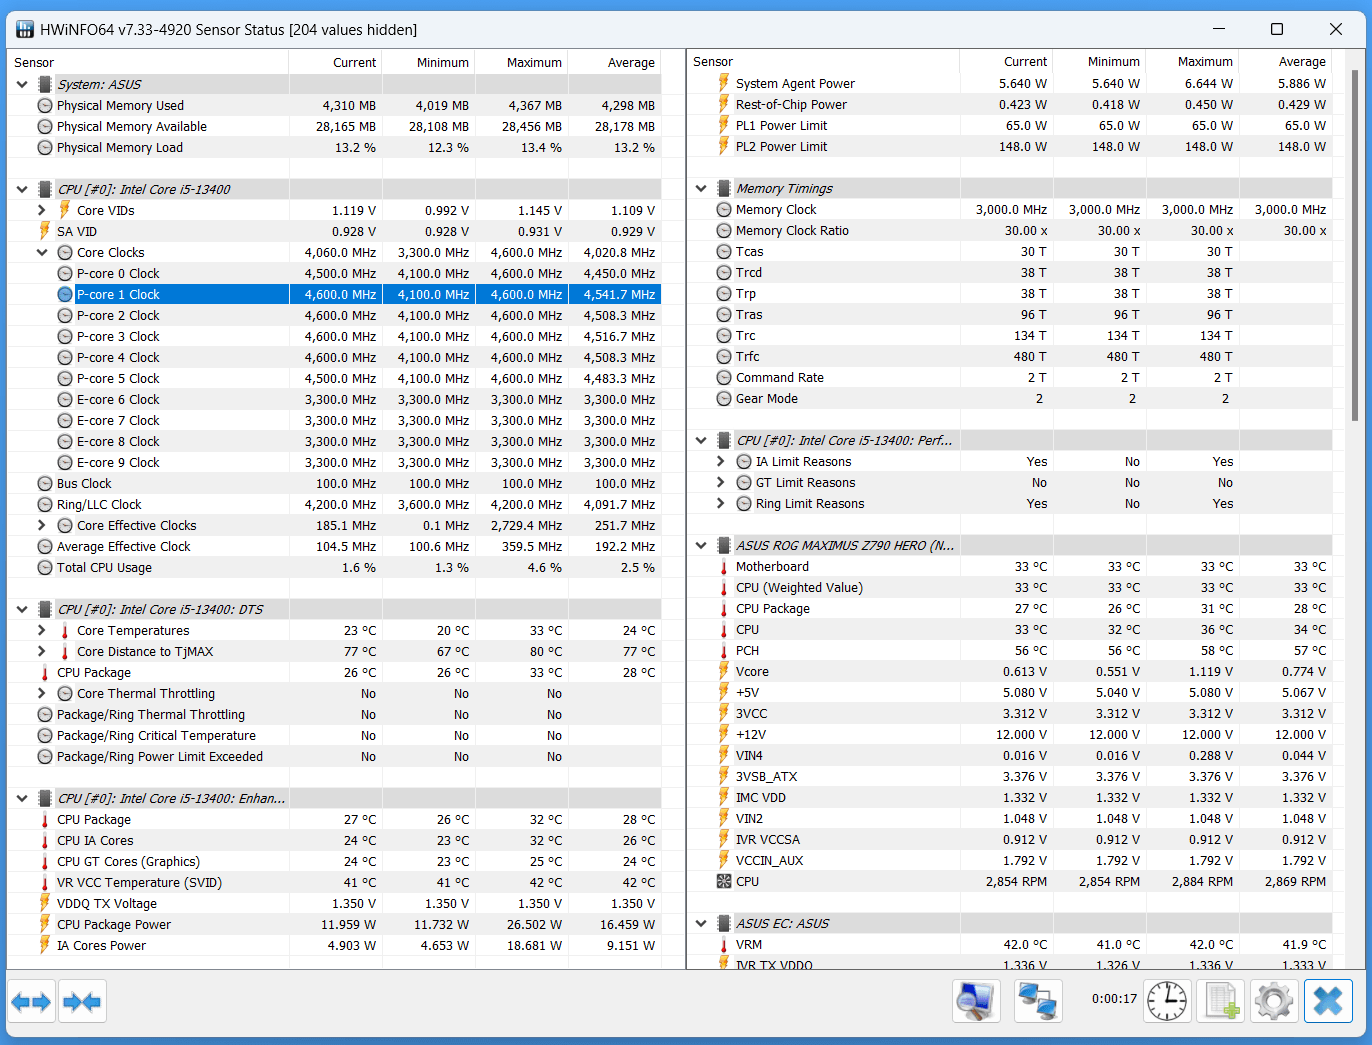The image size is (1372, 1045).
Task: Click the chip icon beside System: ASUS
Action: (45, 84)
